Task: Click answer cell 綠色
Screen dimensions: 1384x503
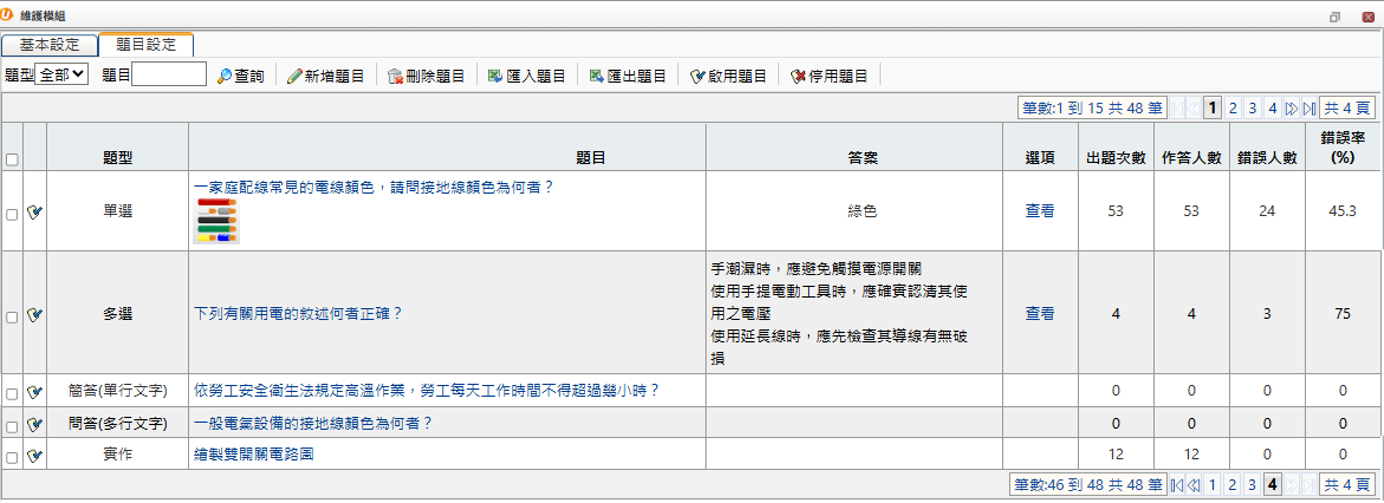Action: coord(862,211)
